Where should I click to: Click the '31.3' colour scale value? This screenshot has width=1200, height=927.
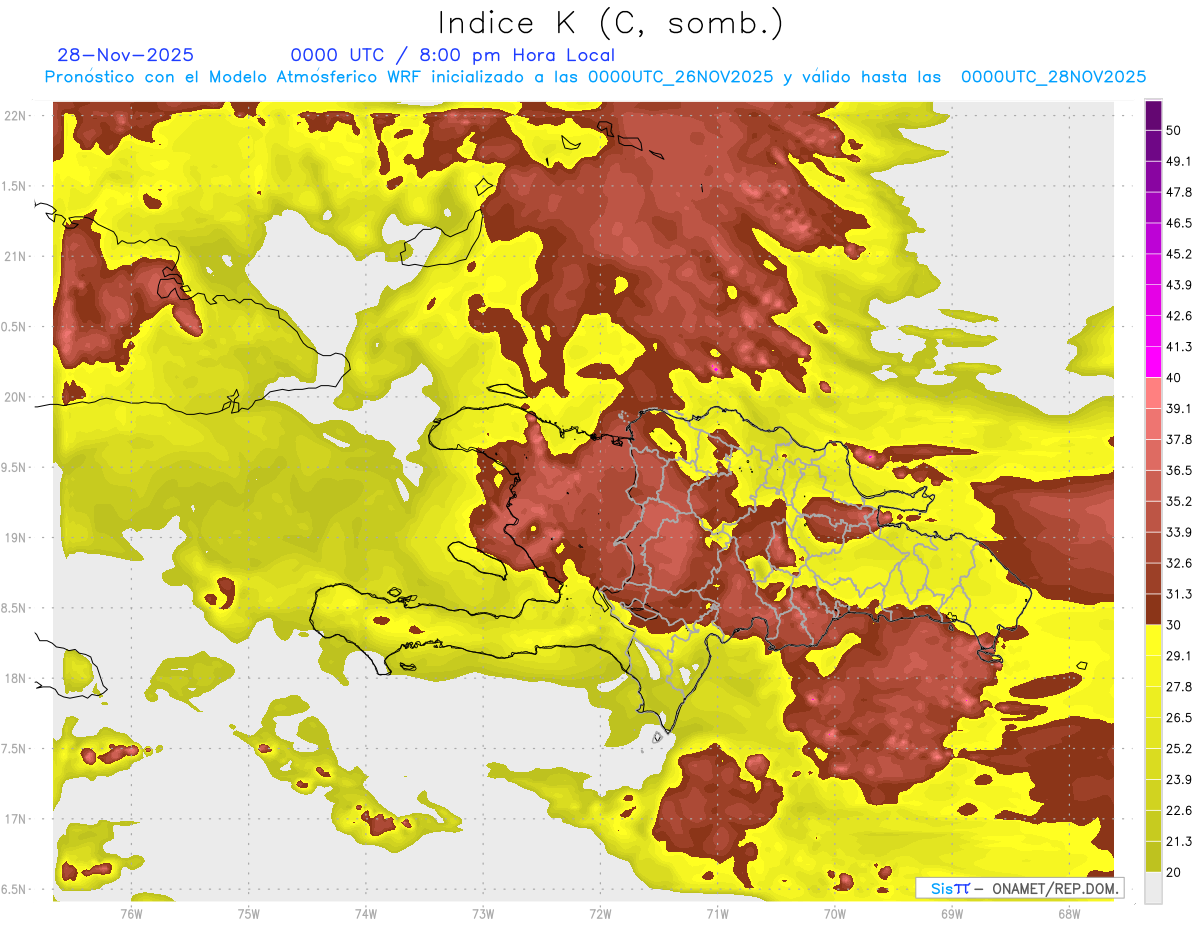1179,594
